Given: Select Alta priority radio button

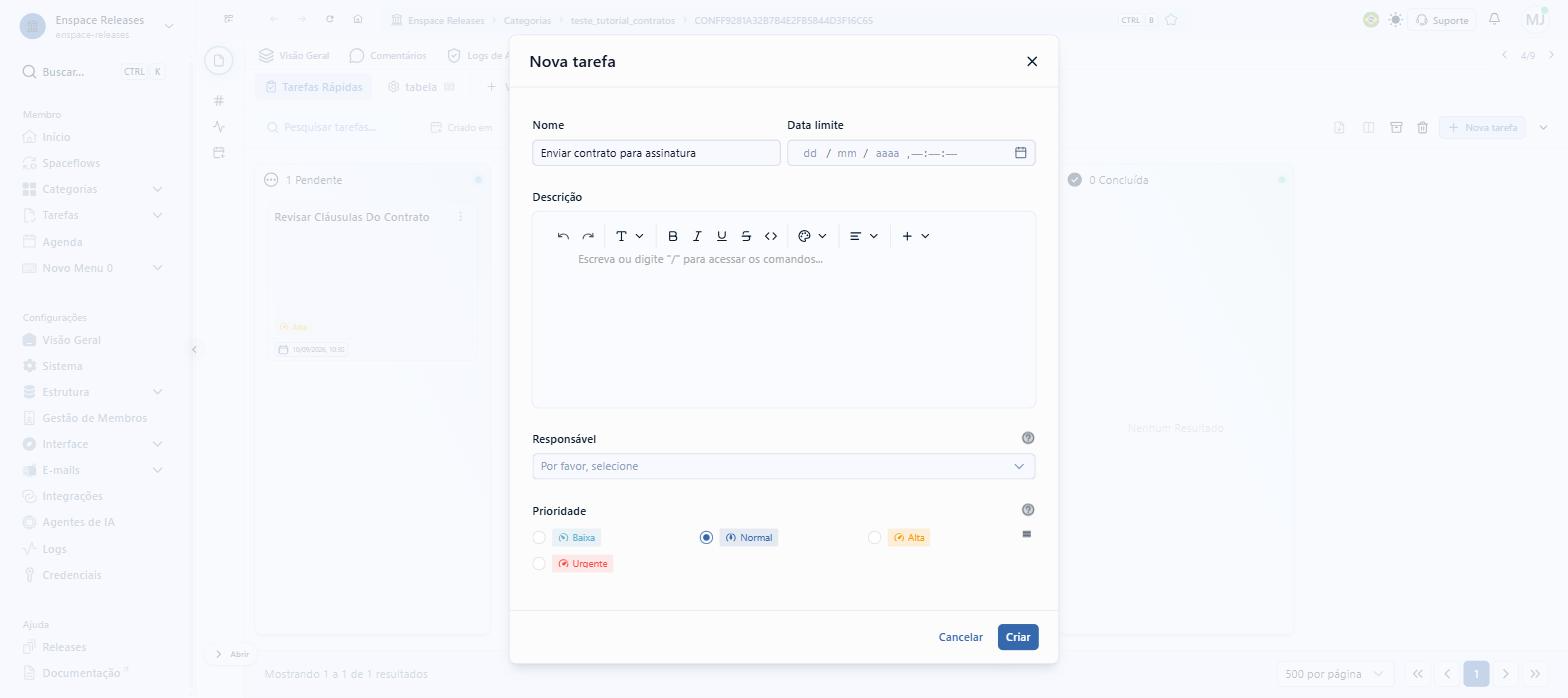Looking at the screenshot, I should (874, 538).
